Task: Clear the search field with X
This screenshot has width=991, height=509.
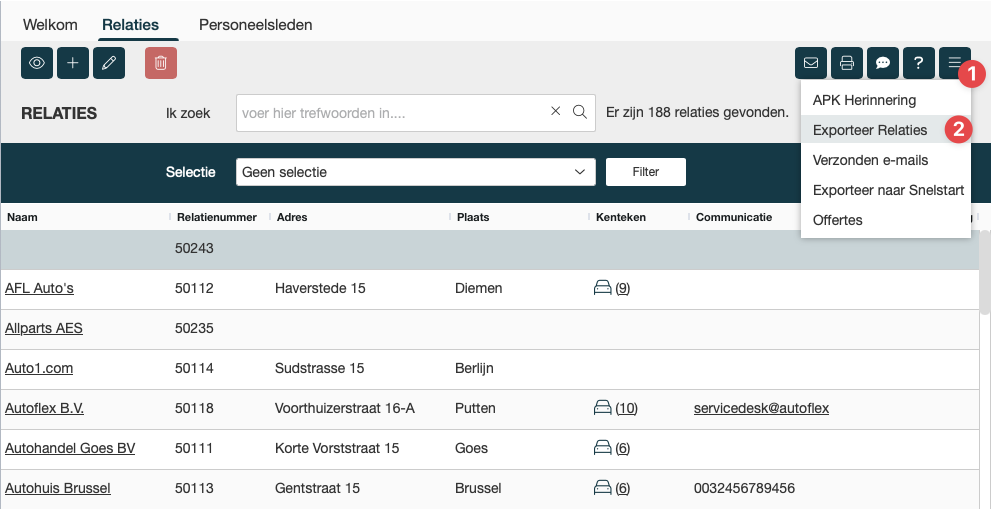Action: click(x=556, y=112)
